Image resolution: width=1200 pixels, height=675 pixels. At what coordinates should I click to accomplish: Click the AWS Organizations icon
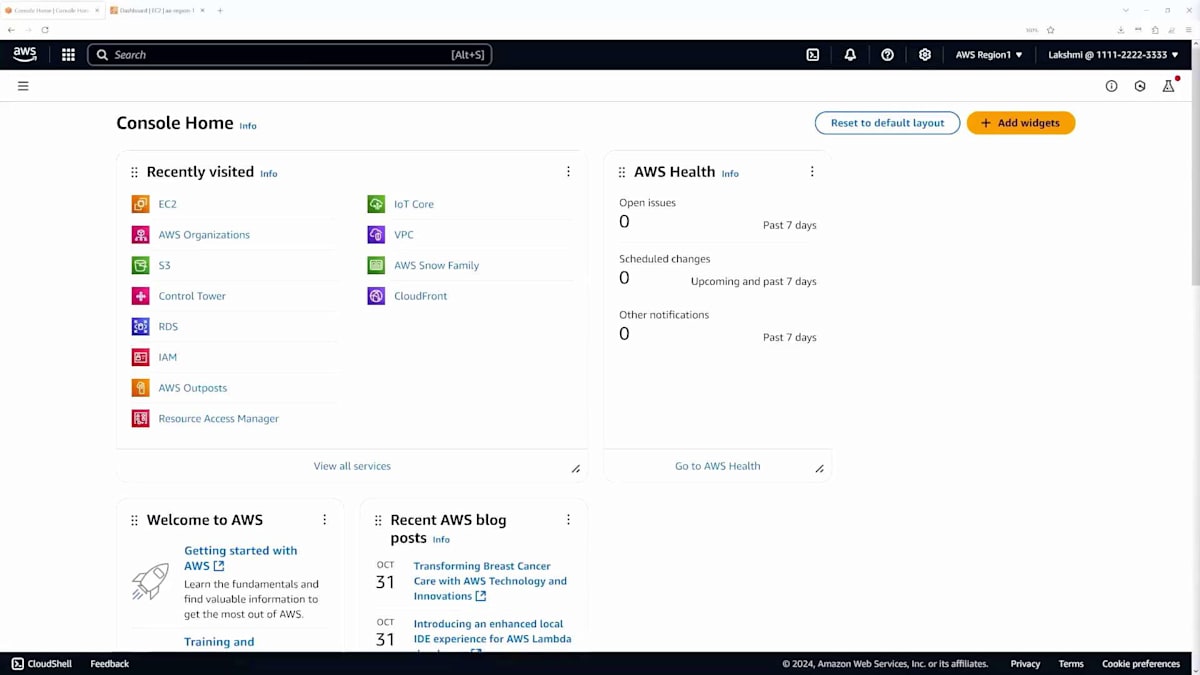[140, 235]
